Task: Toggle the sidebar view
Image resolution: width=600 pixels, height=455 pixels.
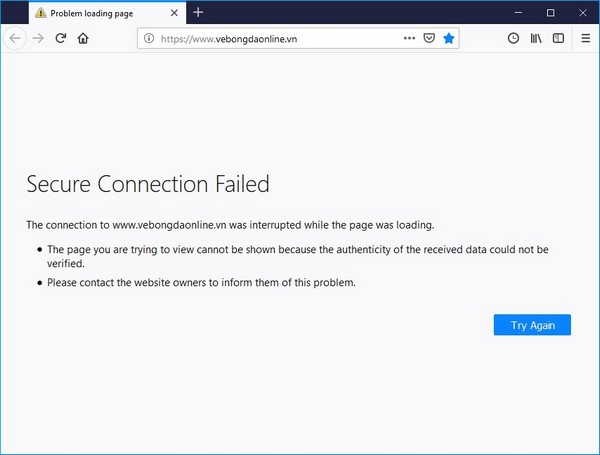Action: (558, 38)
